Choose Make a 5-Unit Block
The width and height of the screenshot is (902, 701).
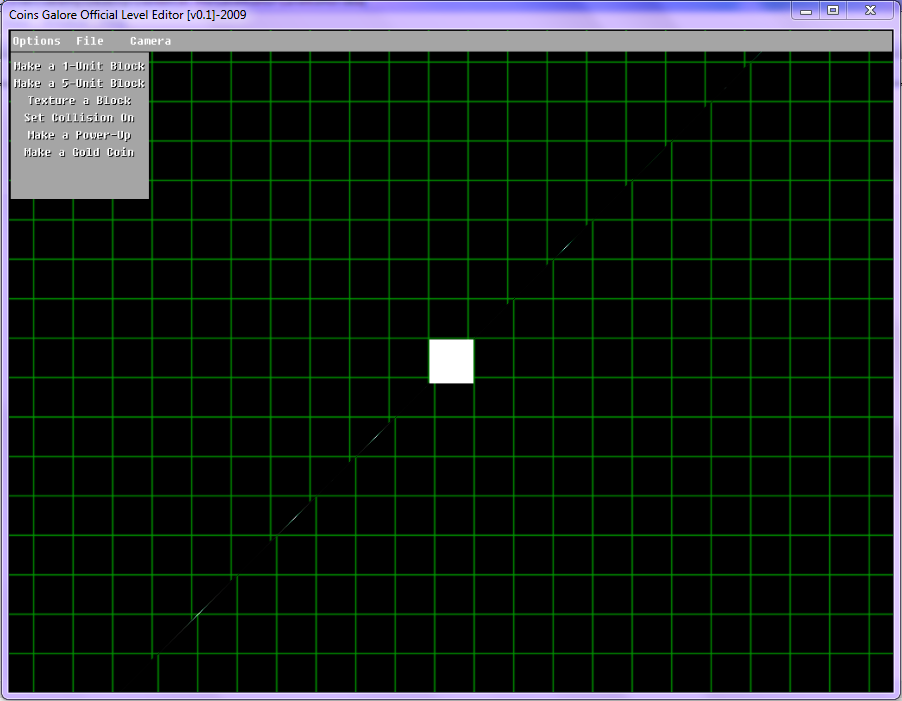coord(79,83)
